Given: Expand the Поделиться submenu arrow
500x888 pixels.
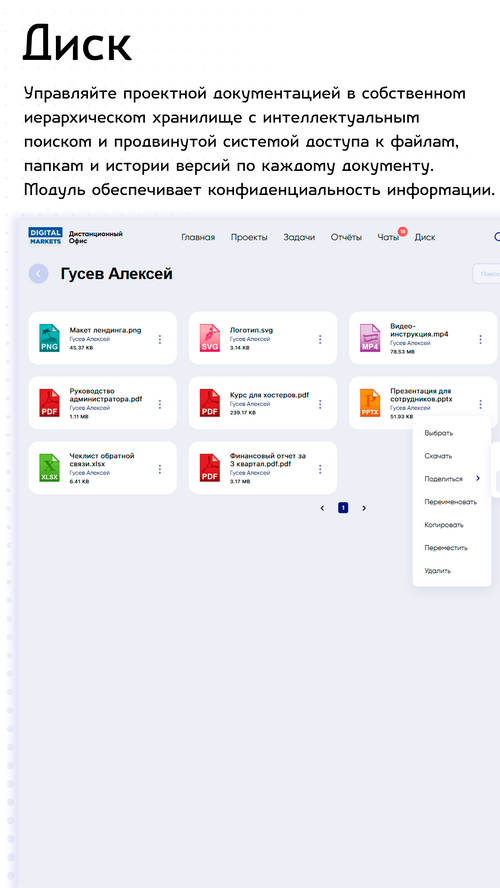Looking at the screenshot, I should (x=478, y=479).
